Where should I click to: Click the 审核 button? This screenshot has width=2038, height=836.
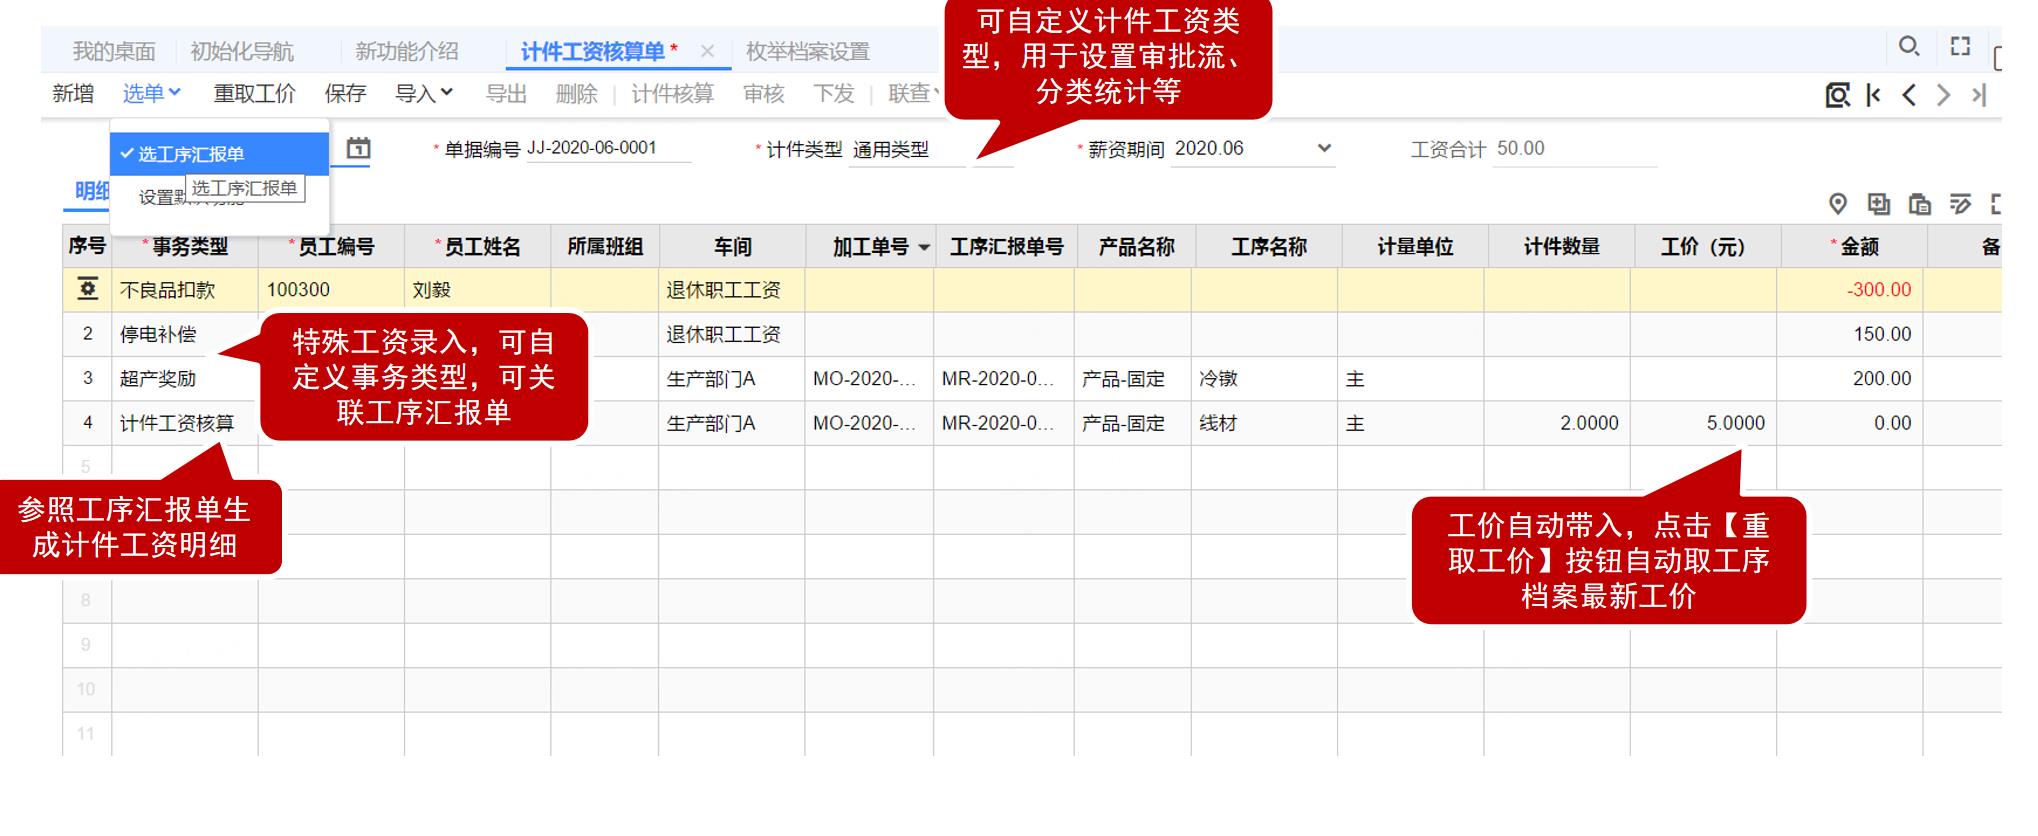click(764, 93)
